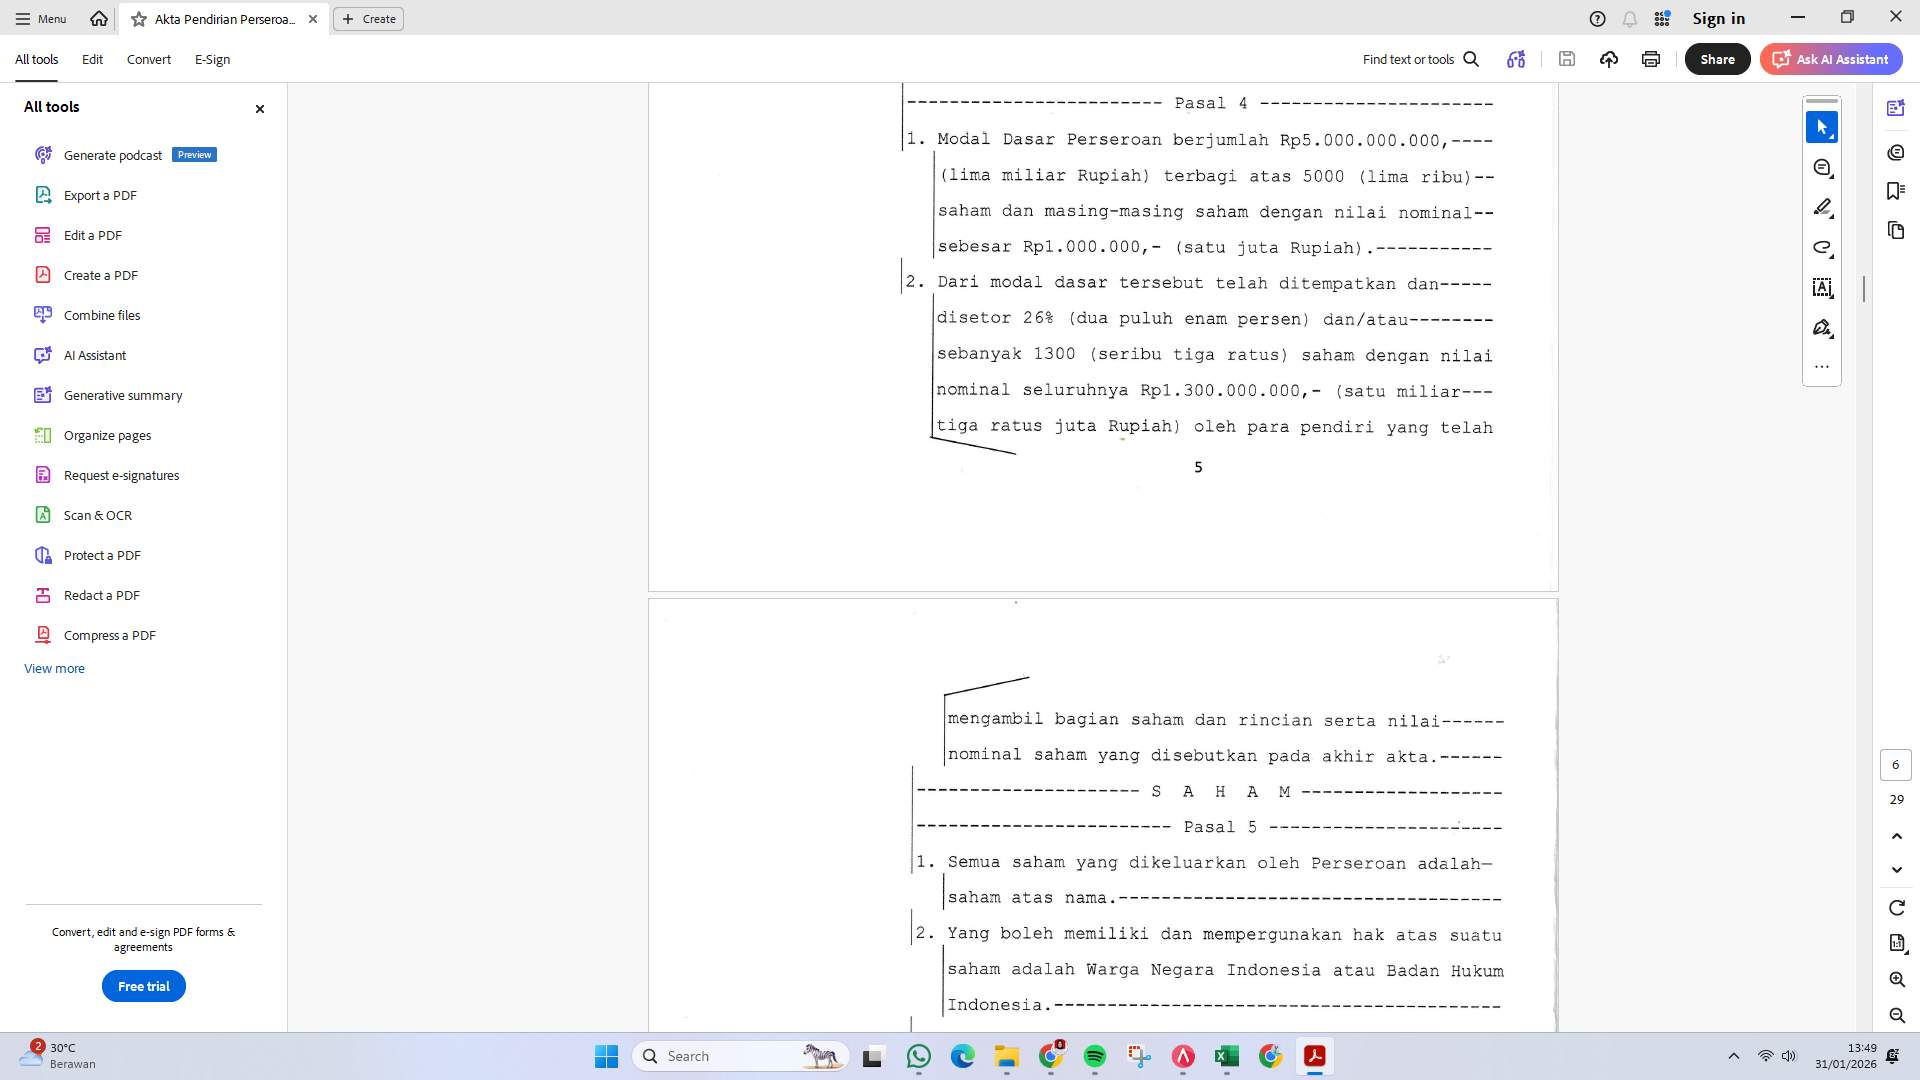Expand more tools via ellipsis in toolbar
This screenshot has width=1920, height=1080.
point(1822,366)
